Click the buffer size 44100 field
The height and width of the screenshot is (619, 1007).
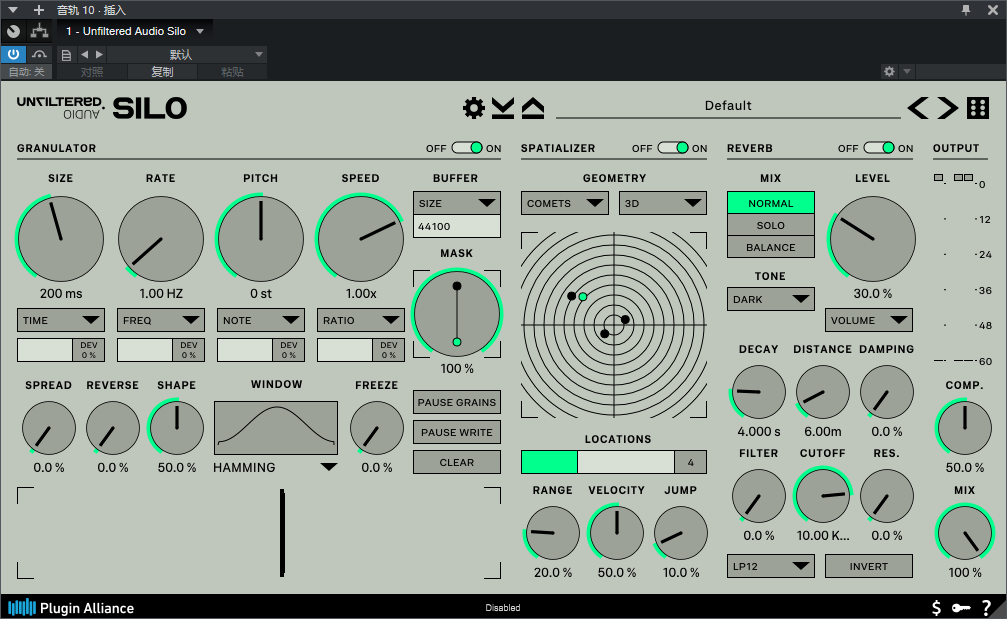(457, 226)
